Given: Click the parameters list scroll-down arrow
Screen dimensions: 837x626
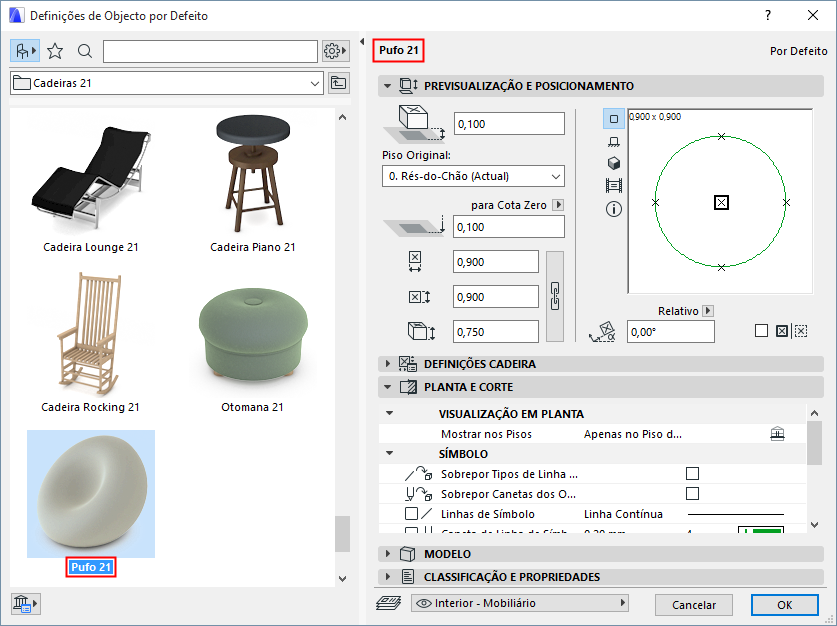Looking at the screenshot, I should (814, 525).
